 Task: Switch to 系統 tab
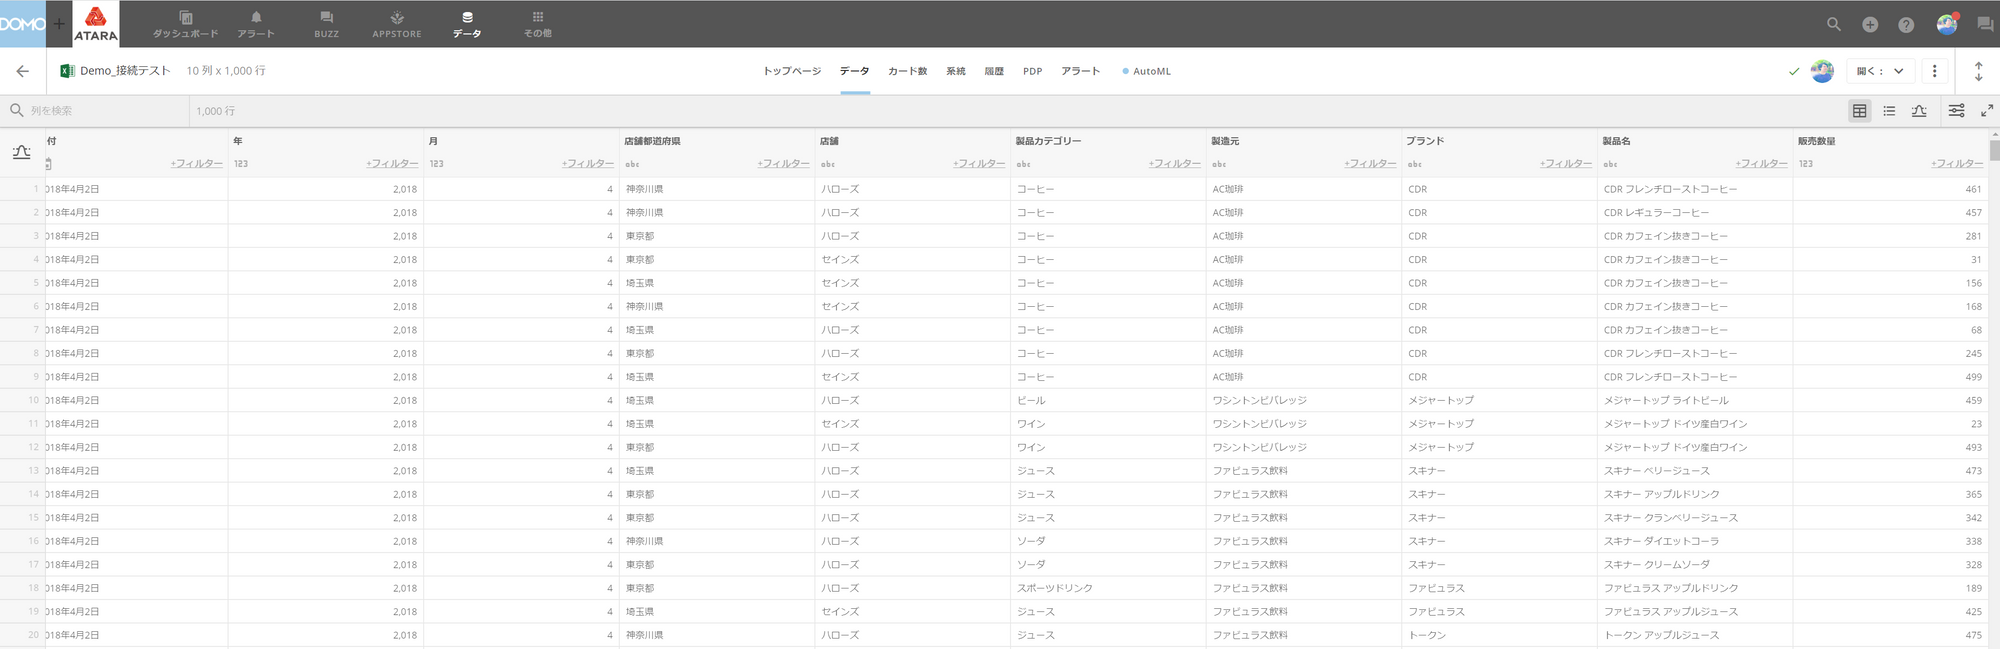click(x=956, y=71)
